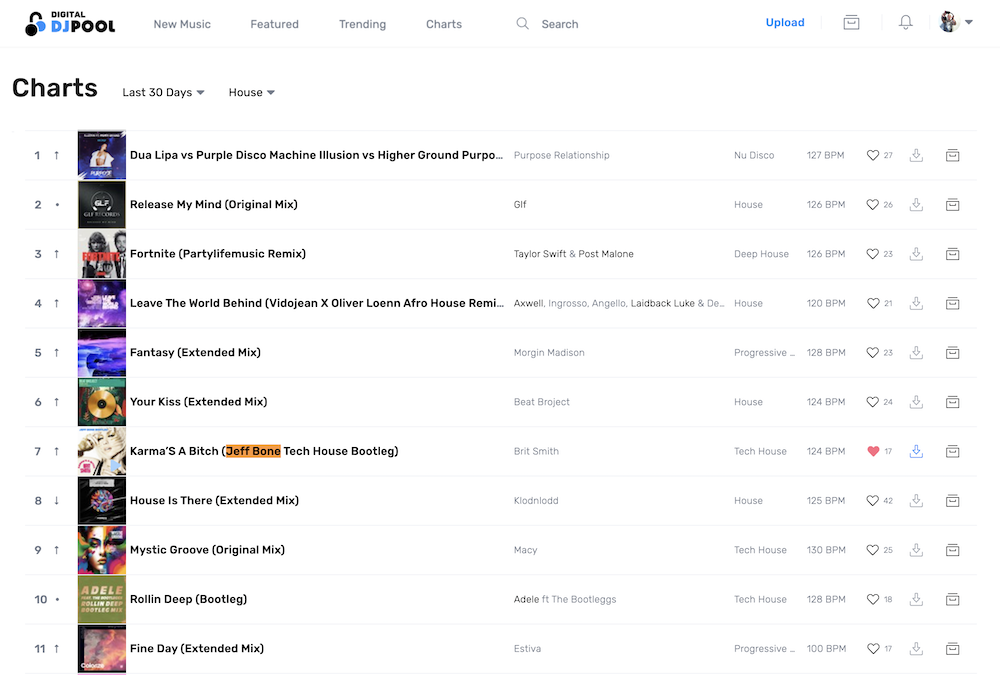
Task: Expand the profile avatar menu
Action: [956, 22]
